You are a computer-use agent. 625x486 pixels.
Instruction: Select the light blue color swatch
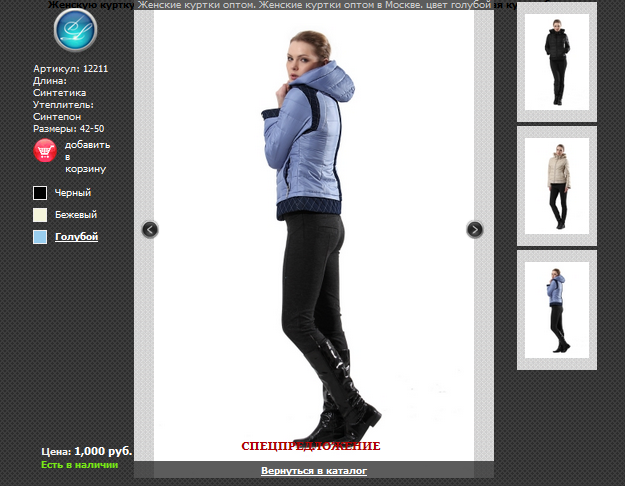click(40, 237)
